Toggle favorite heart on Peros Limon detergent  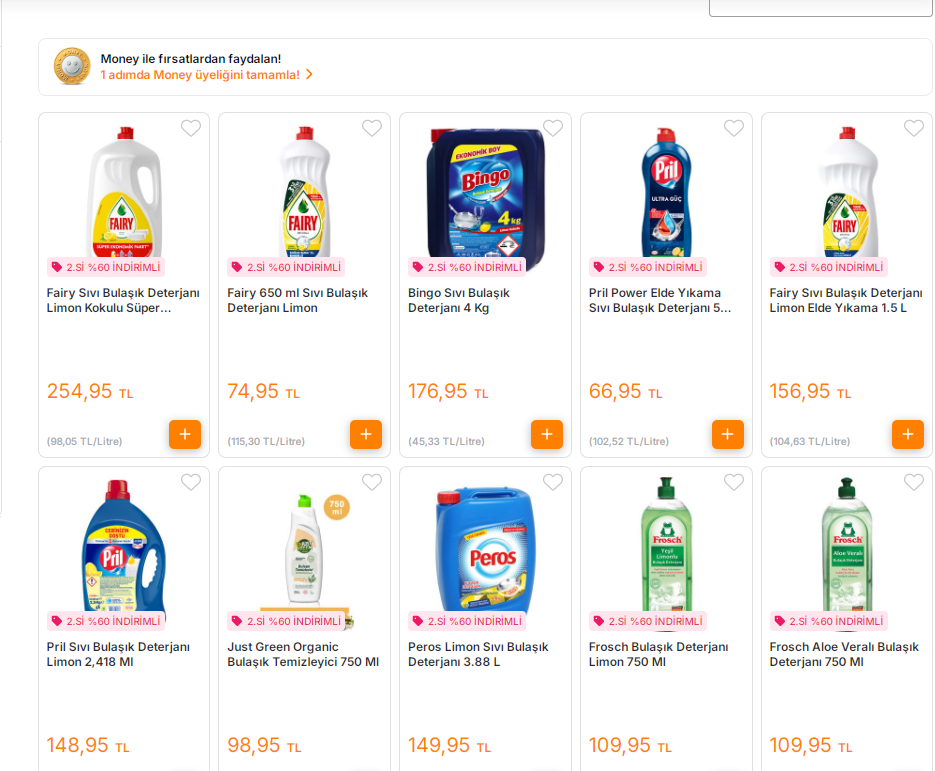pyautogui.click(x=553, y=482)
